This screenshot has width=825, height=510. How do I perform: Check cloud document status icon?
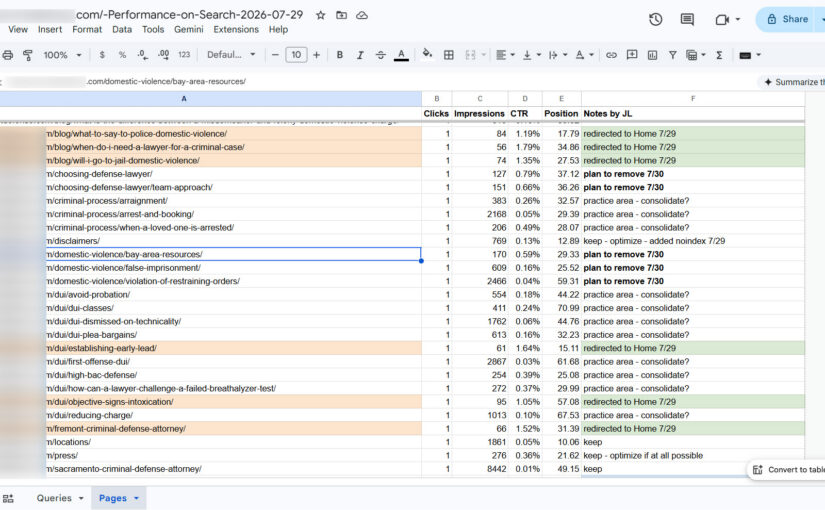[x=362, y=15]
